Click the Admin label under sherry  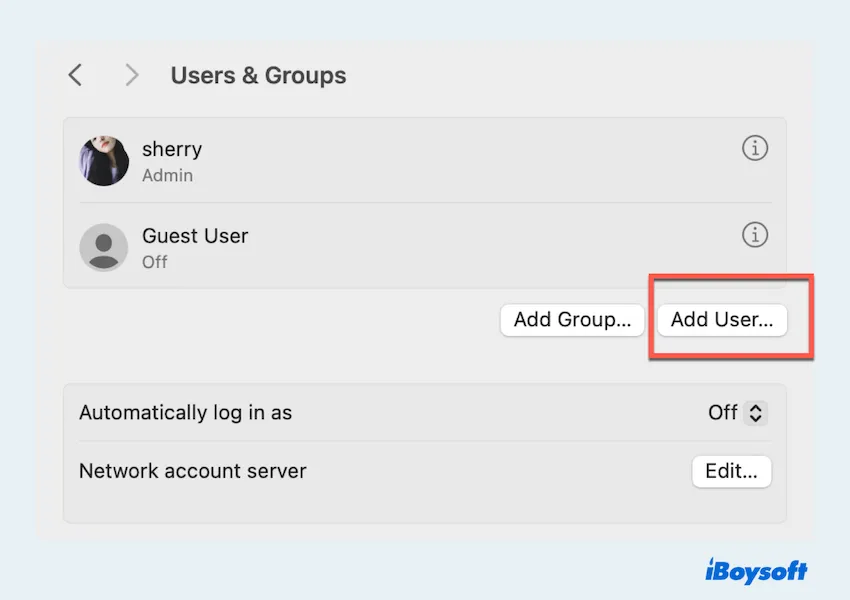168,176
